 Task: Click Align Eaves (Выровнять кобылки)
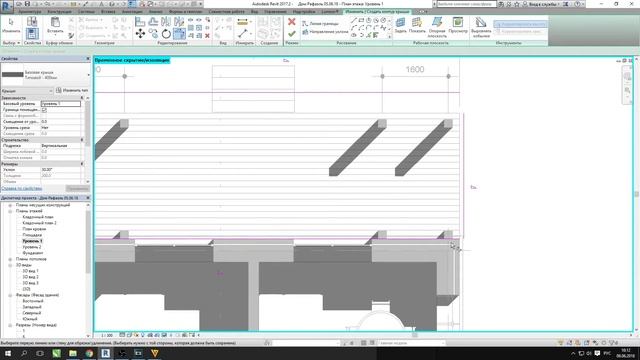point(481,27)
